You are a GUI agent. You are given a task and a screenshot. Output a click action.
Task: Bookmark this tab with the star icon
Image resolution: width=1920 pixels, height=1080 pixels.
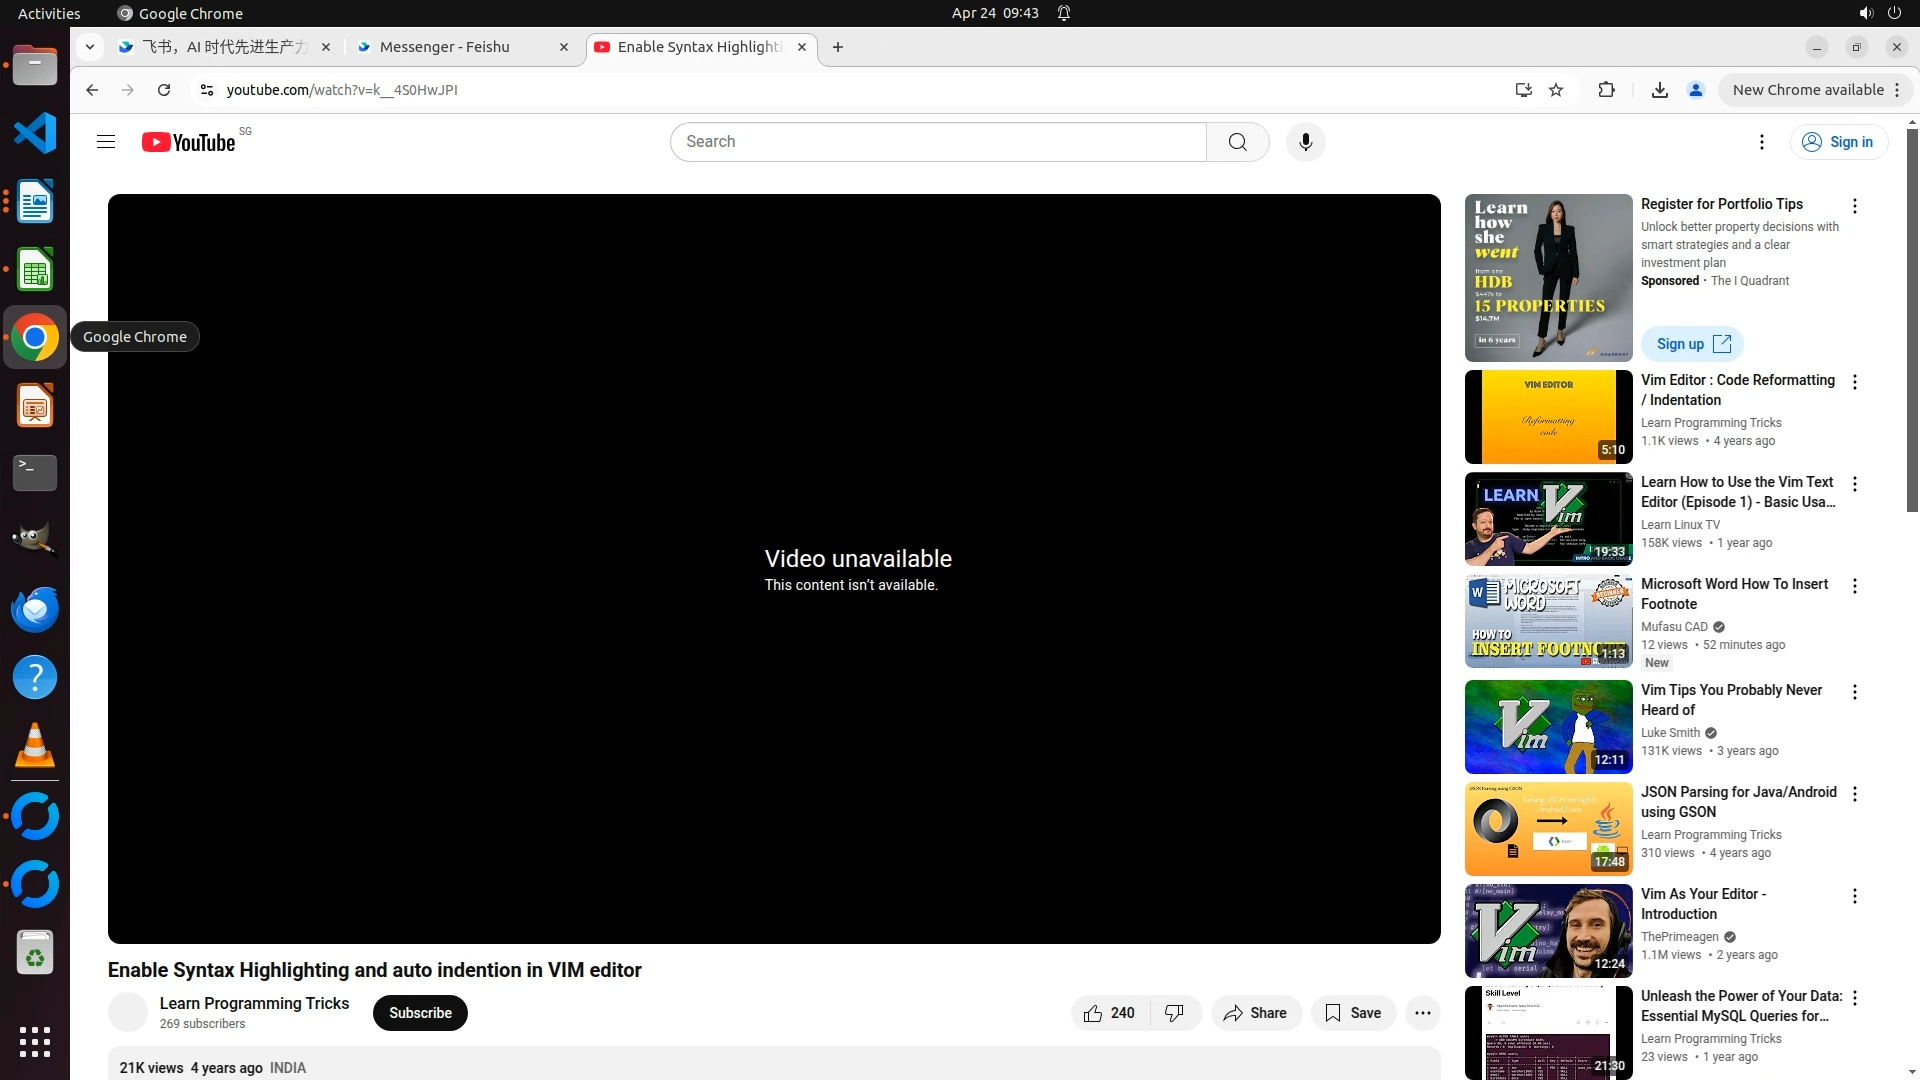click(x=1556, y=90)
